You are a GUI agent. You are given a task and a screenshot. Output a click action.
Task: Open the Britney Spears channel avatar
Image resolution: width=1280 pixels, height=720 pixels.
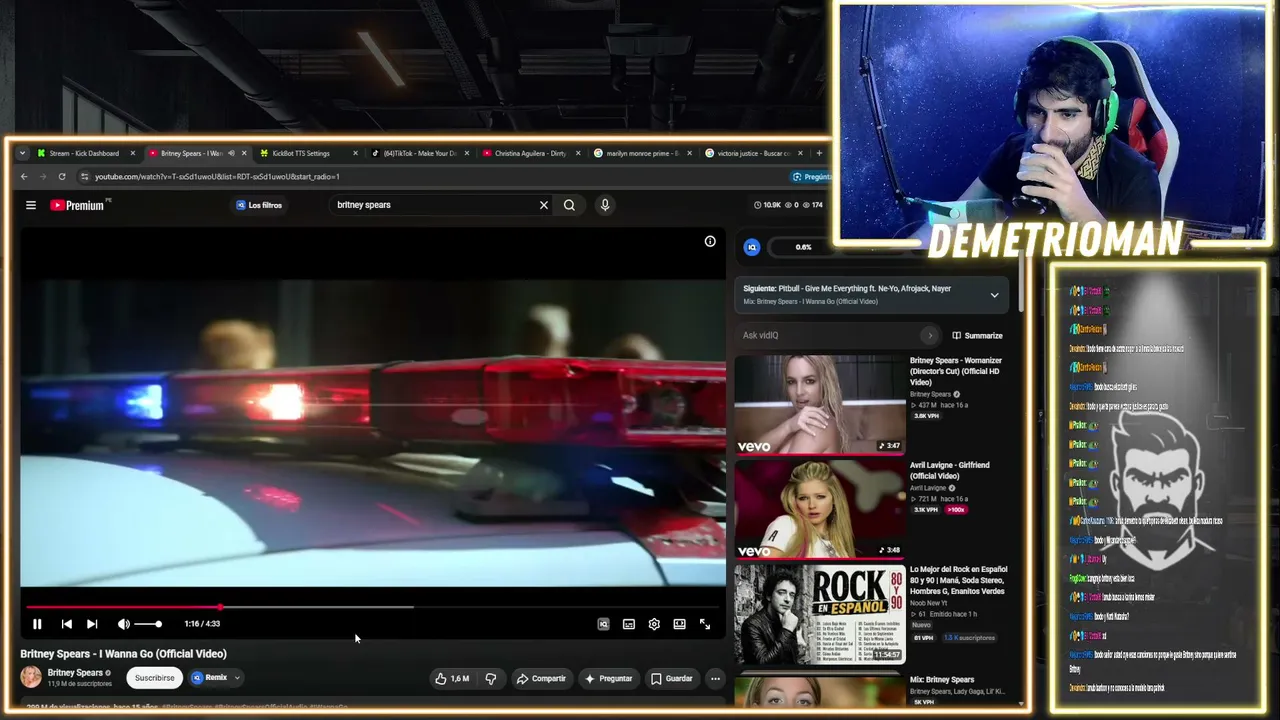31,677
